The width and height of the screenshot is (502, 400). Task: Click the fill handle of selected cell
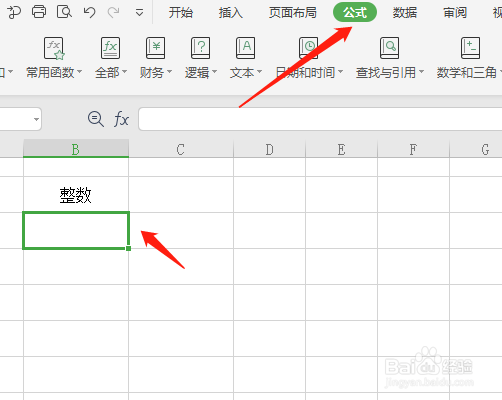point(129,248)
